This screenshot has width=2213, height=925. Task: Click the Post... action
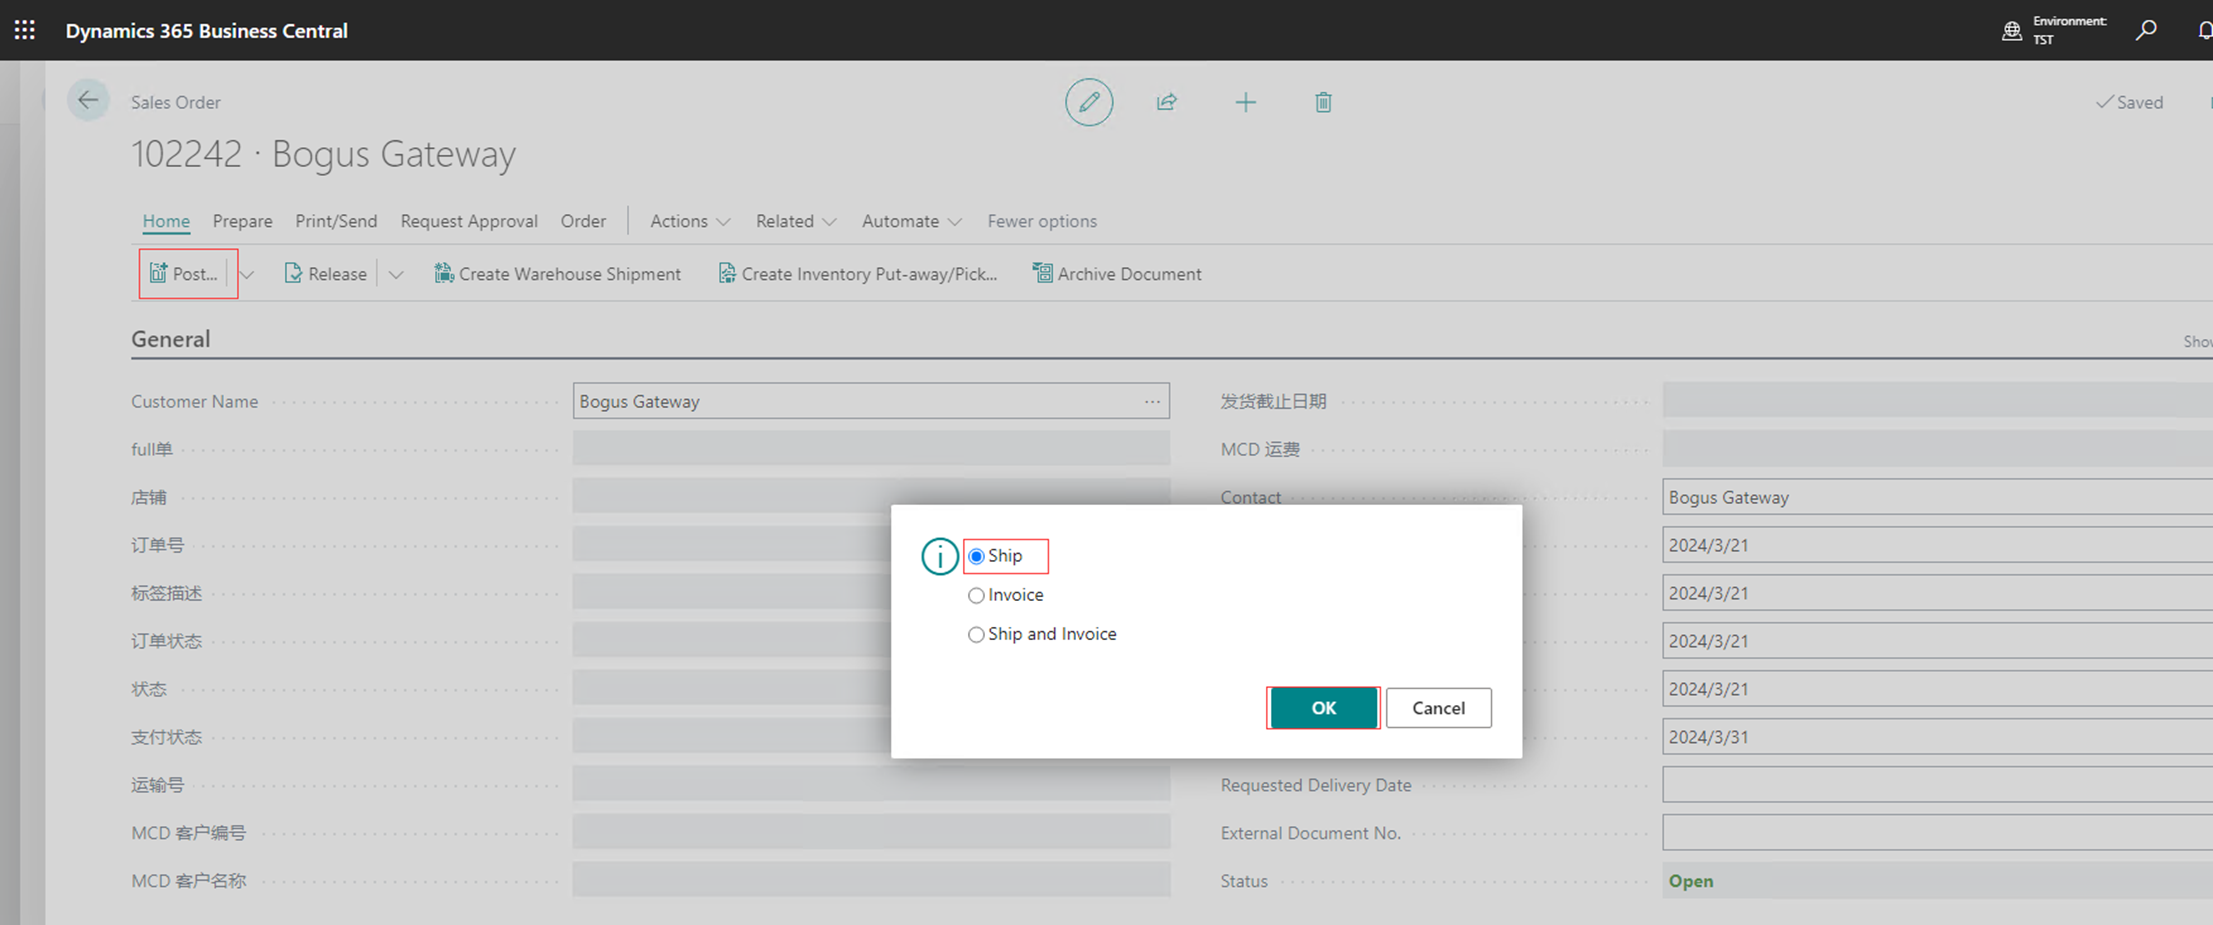[184, 274]
